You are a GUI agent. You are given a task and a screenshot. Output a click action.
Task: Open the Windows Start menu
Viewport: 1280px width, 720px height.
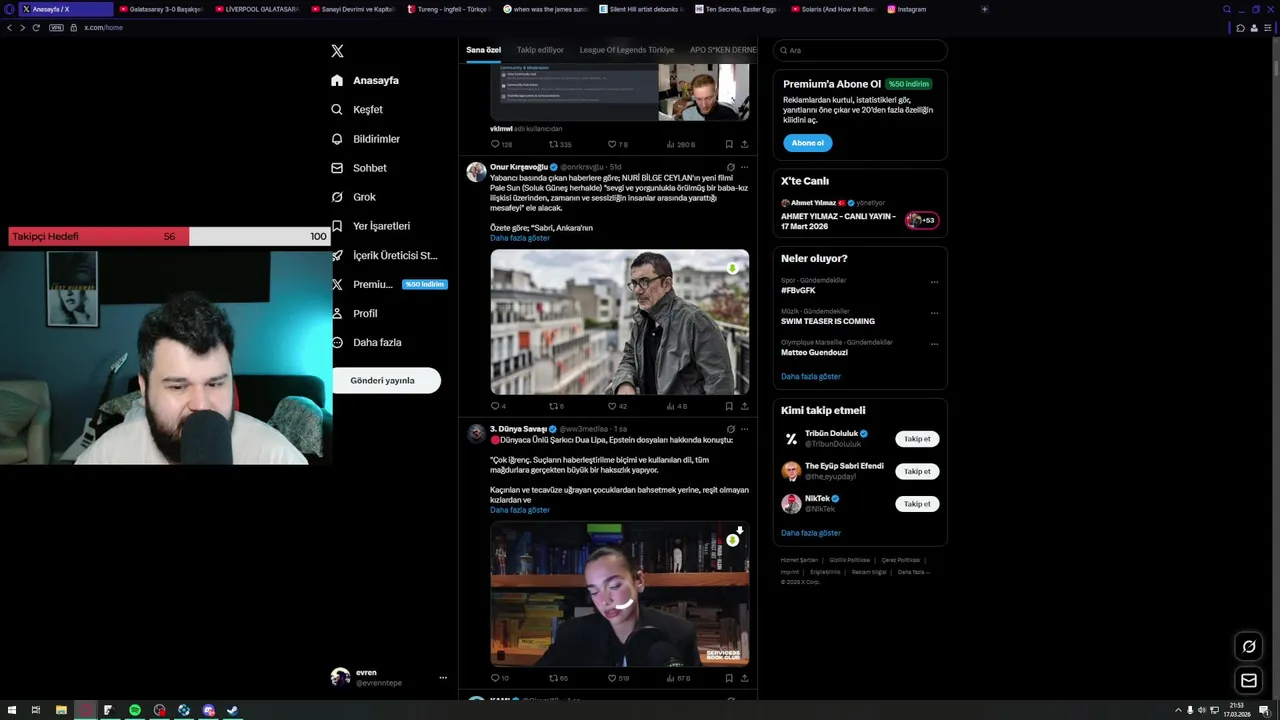[x=11, y=710]
